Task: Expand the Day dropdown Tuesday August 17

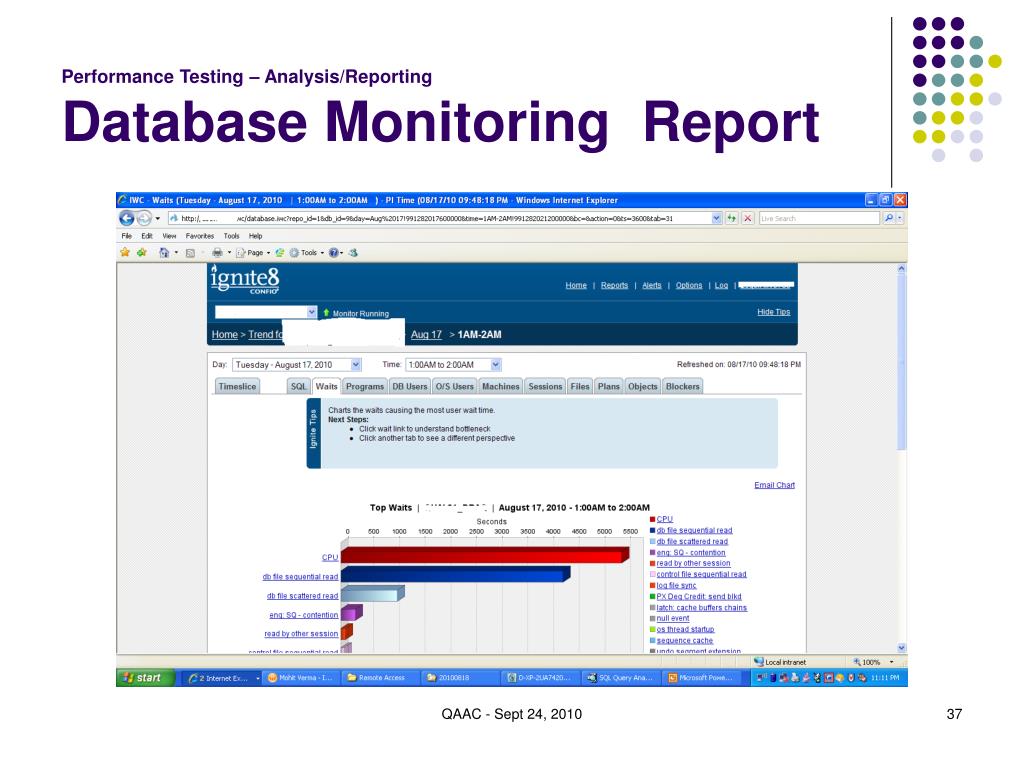Action: 356,365
